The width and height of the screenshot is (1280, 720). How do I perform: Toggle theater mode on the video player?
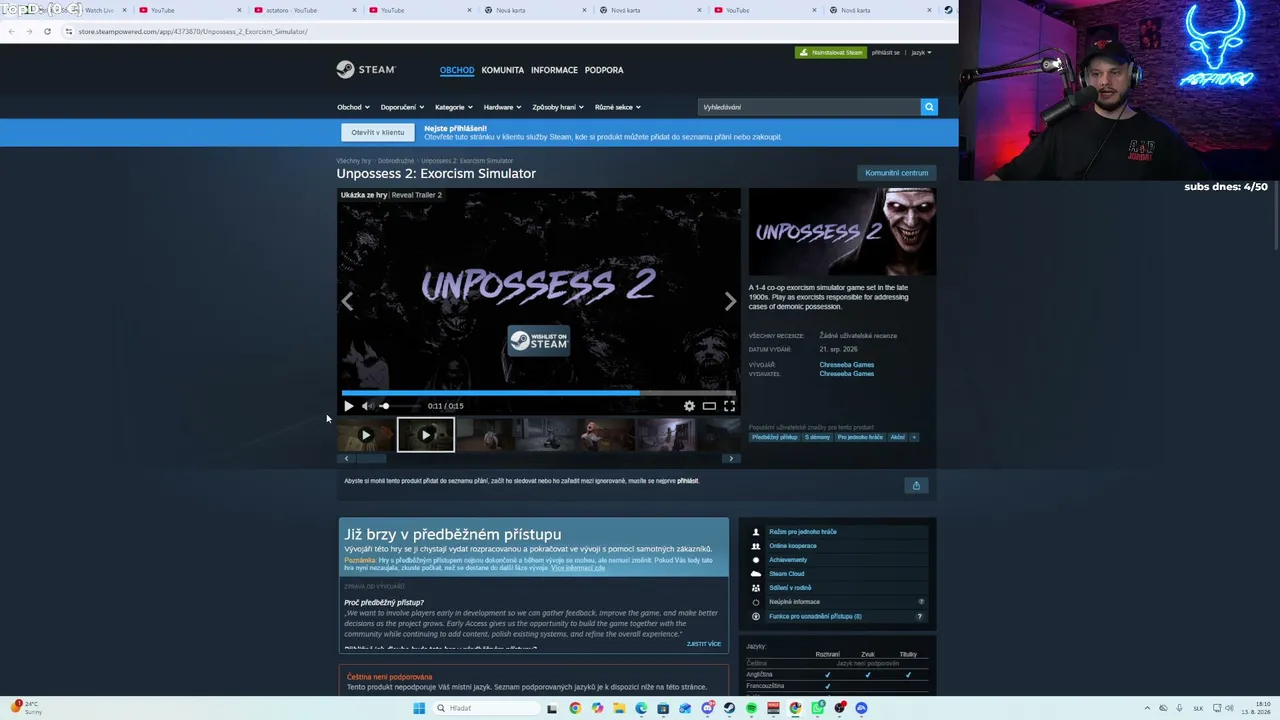point(709,406)
